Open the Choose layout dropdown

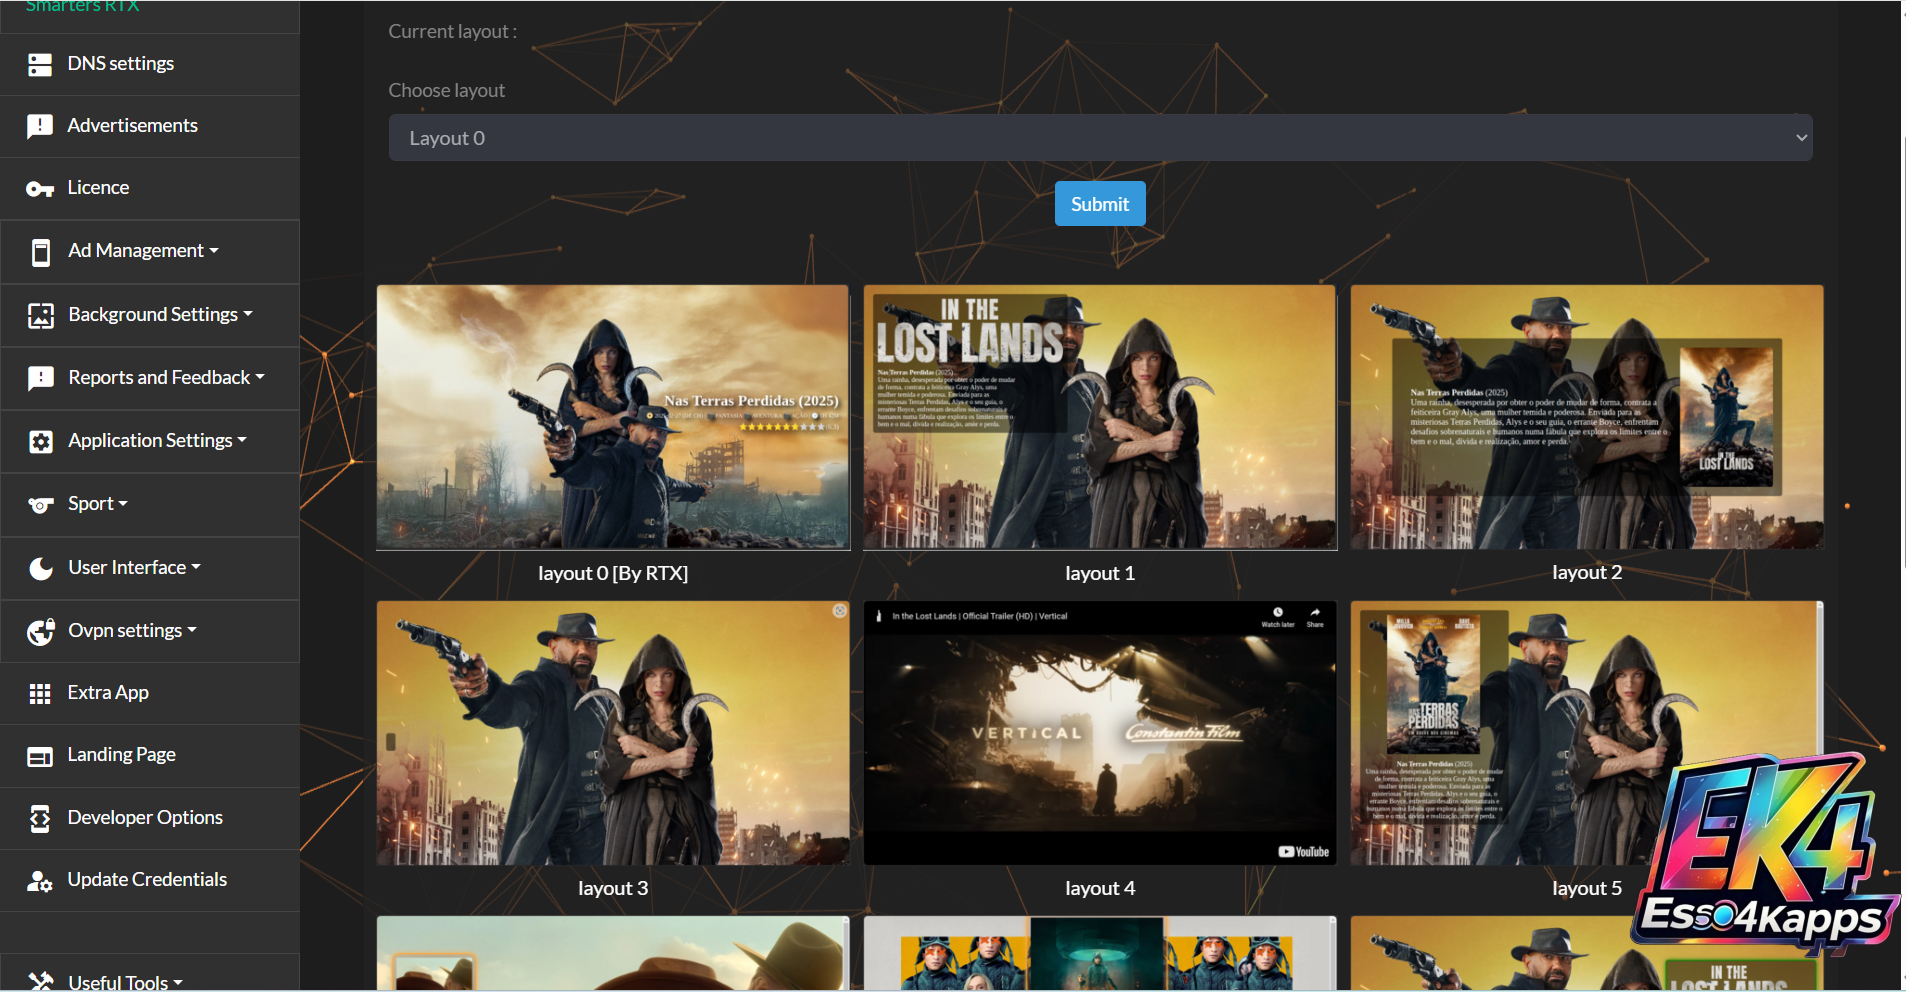tap(1100, 138)
